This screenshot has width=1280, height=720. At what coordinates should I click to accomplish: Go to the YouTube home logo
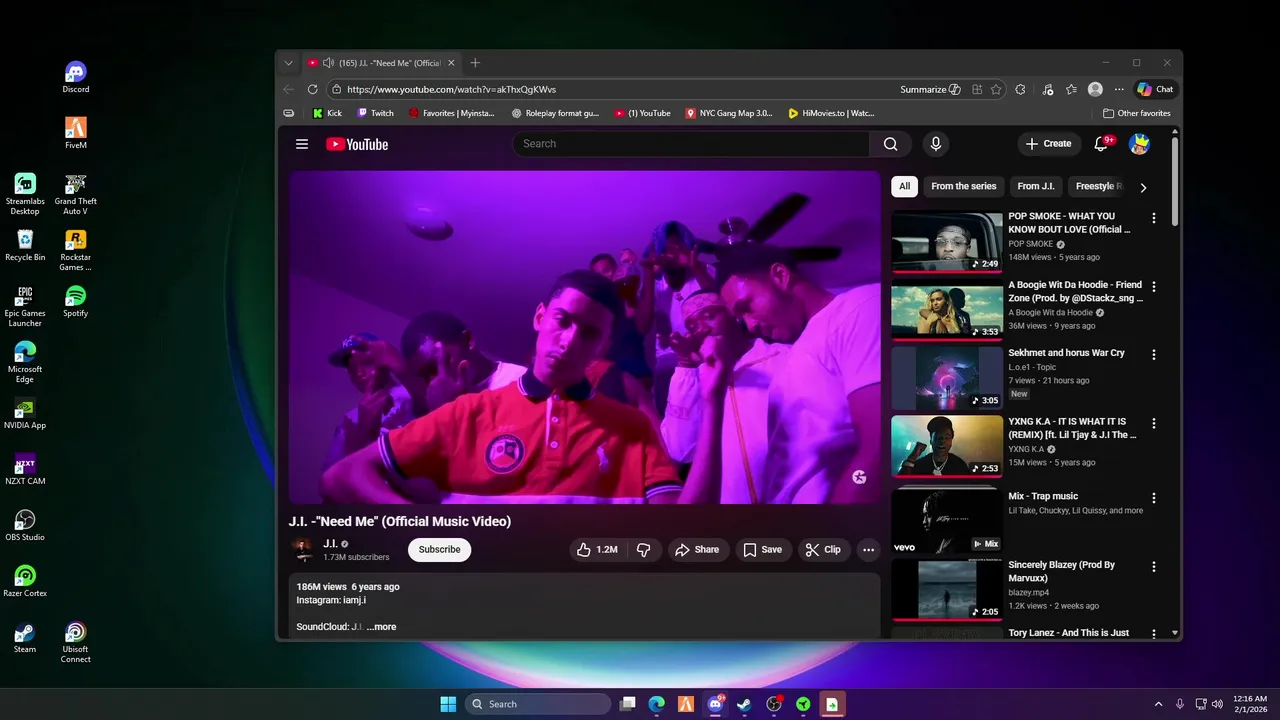[357, 144]
